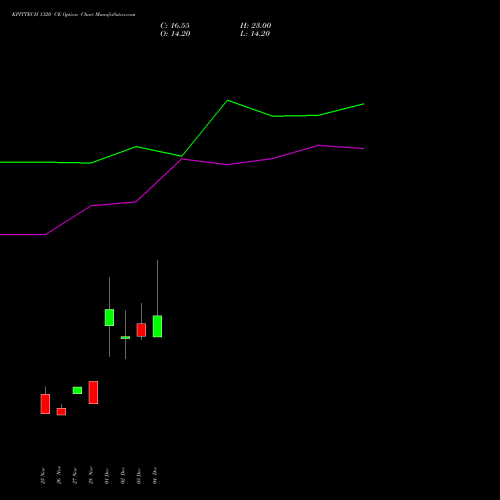
Task: Click the 25 Nov date label
Action: (x=43, y=476)
